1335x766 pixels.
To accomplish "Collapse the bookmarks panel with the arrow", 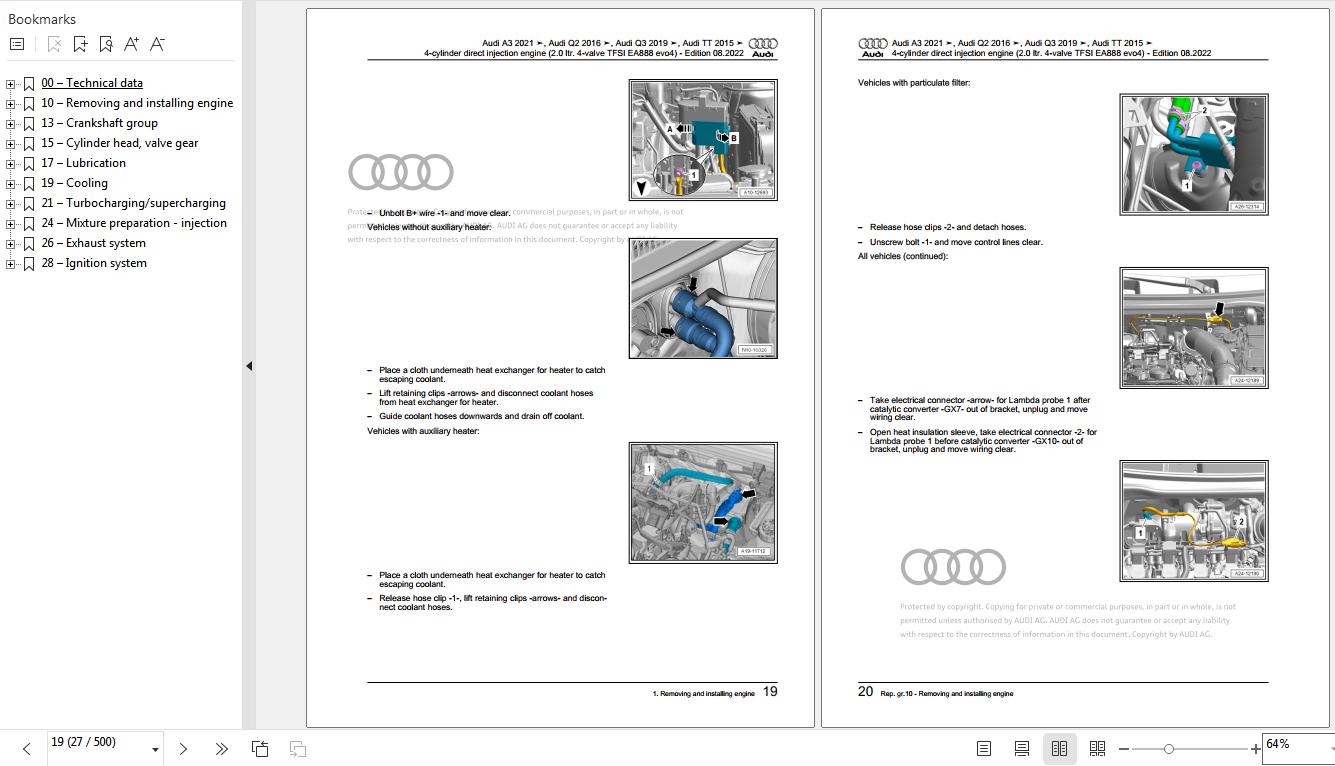I will coord(249,366).
